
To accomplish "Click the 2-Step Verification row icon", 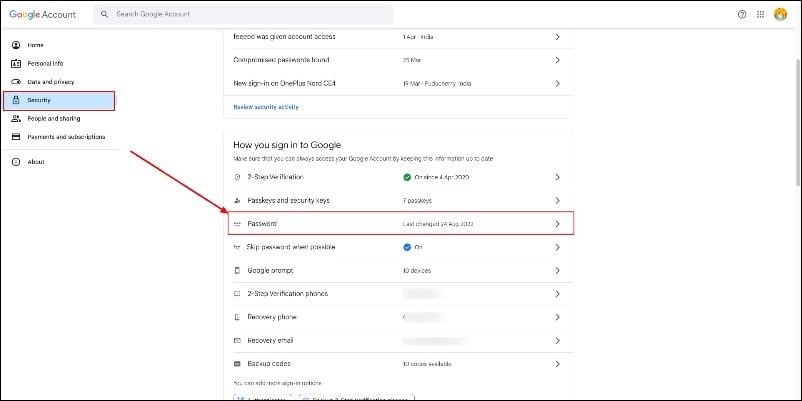I will click(237, 177).
